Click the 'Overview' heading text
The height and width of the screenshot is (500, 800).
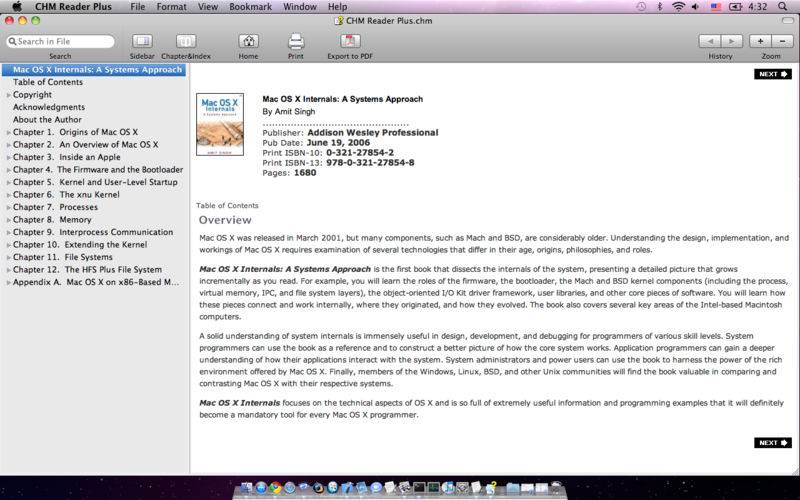coord(225,220)
